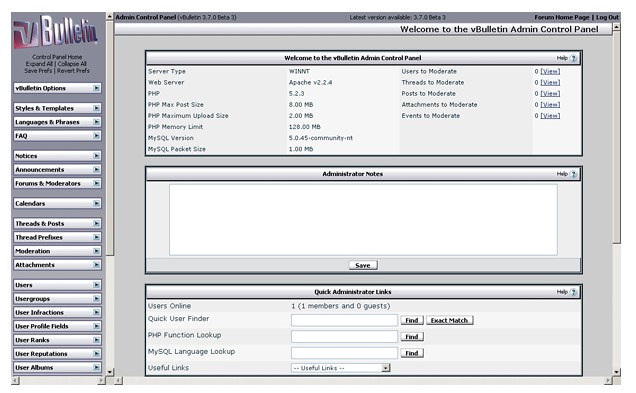Click Find for Quick User Finder
The image size is (636, 393).
tap(412, 320)
